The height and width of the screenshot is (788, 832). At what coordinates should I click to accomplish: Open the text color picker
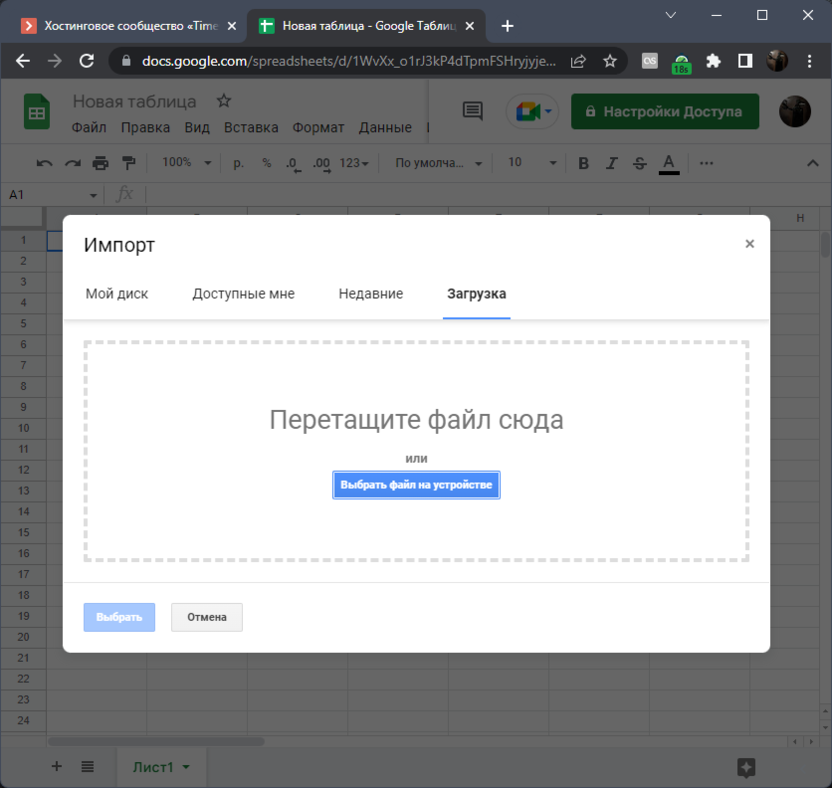[x=669, y=163]
